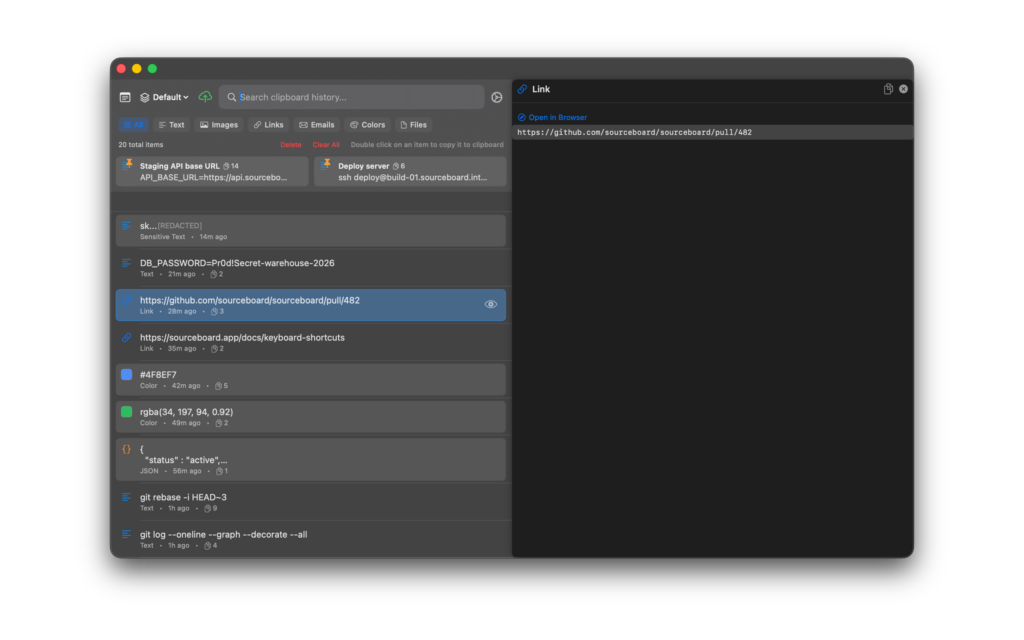
Task: Click the 20 total items label
Action: (x=141, y=145)
